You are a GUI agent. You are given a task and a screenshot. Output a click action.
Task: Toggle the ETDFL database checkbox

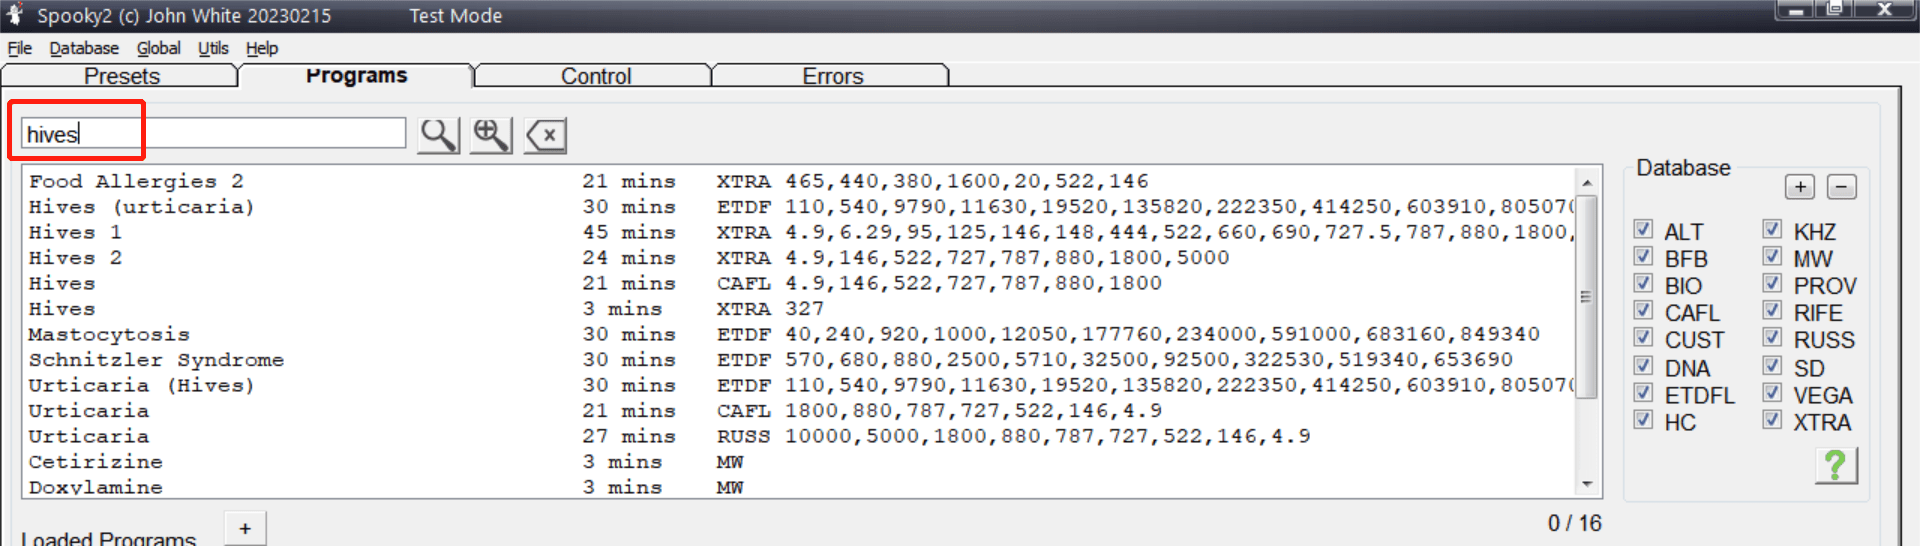(x=1643, y=392)
